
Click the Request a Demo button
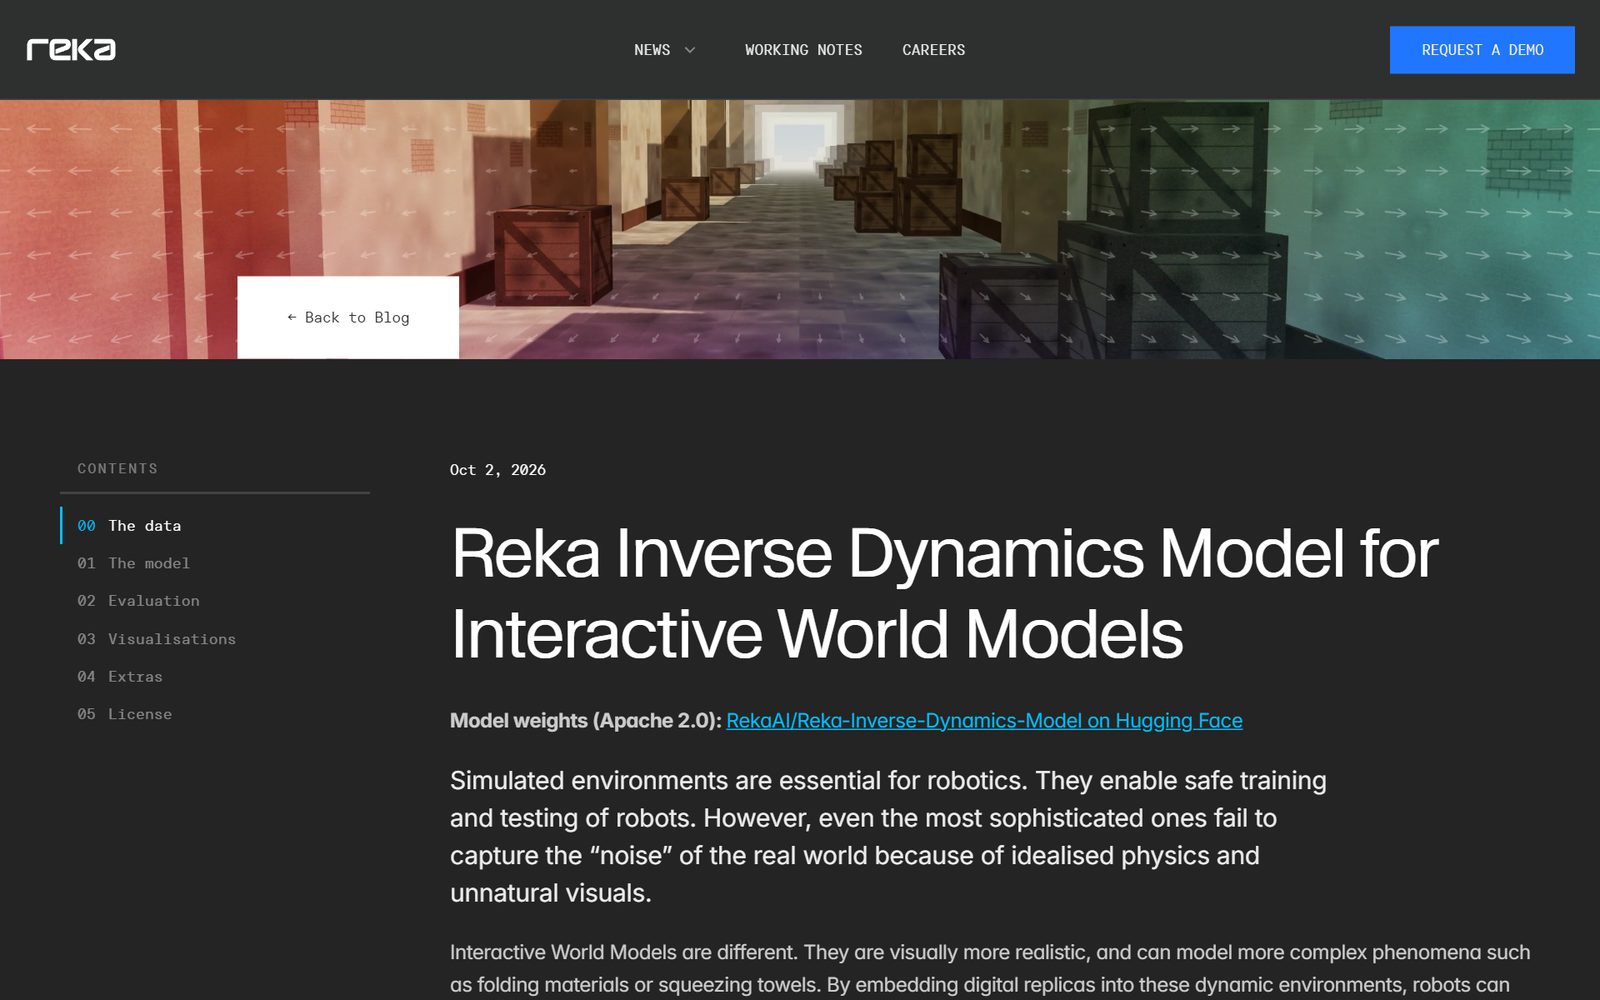(x=1482, y=50)
